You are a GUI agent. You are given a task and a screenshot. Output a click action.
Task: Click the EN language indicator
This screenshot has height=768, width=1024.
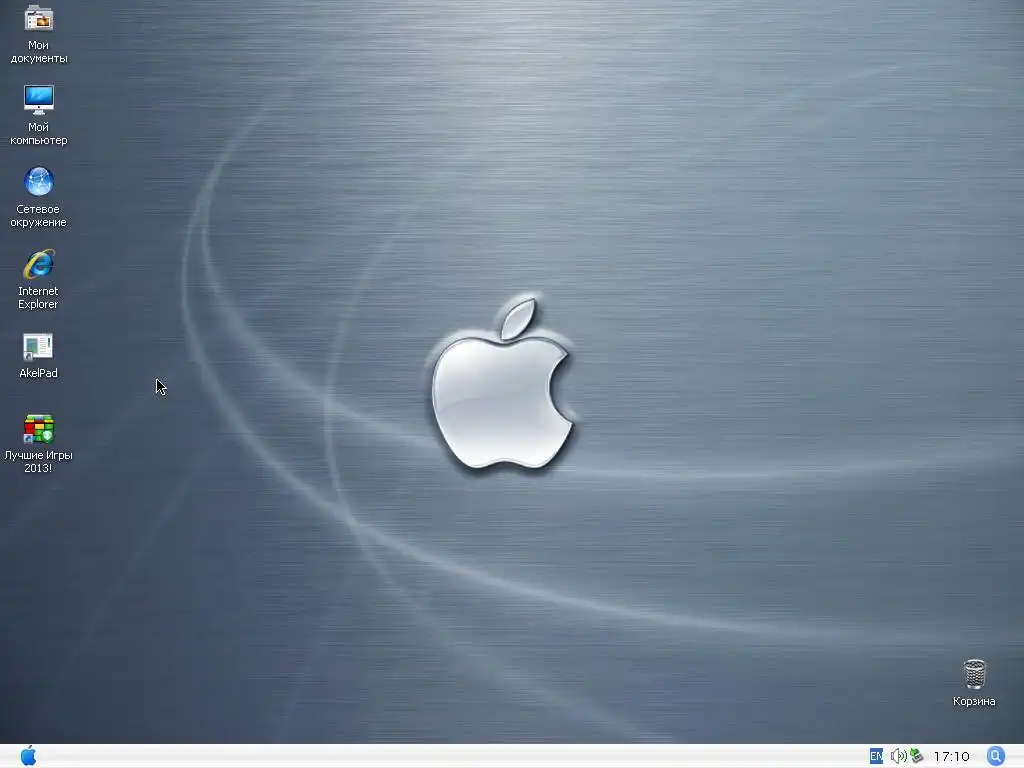(x=876, y=756)
